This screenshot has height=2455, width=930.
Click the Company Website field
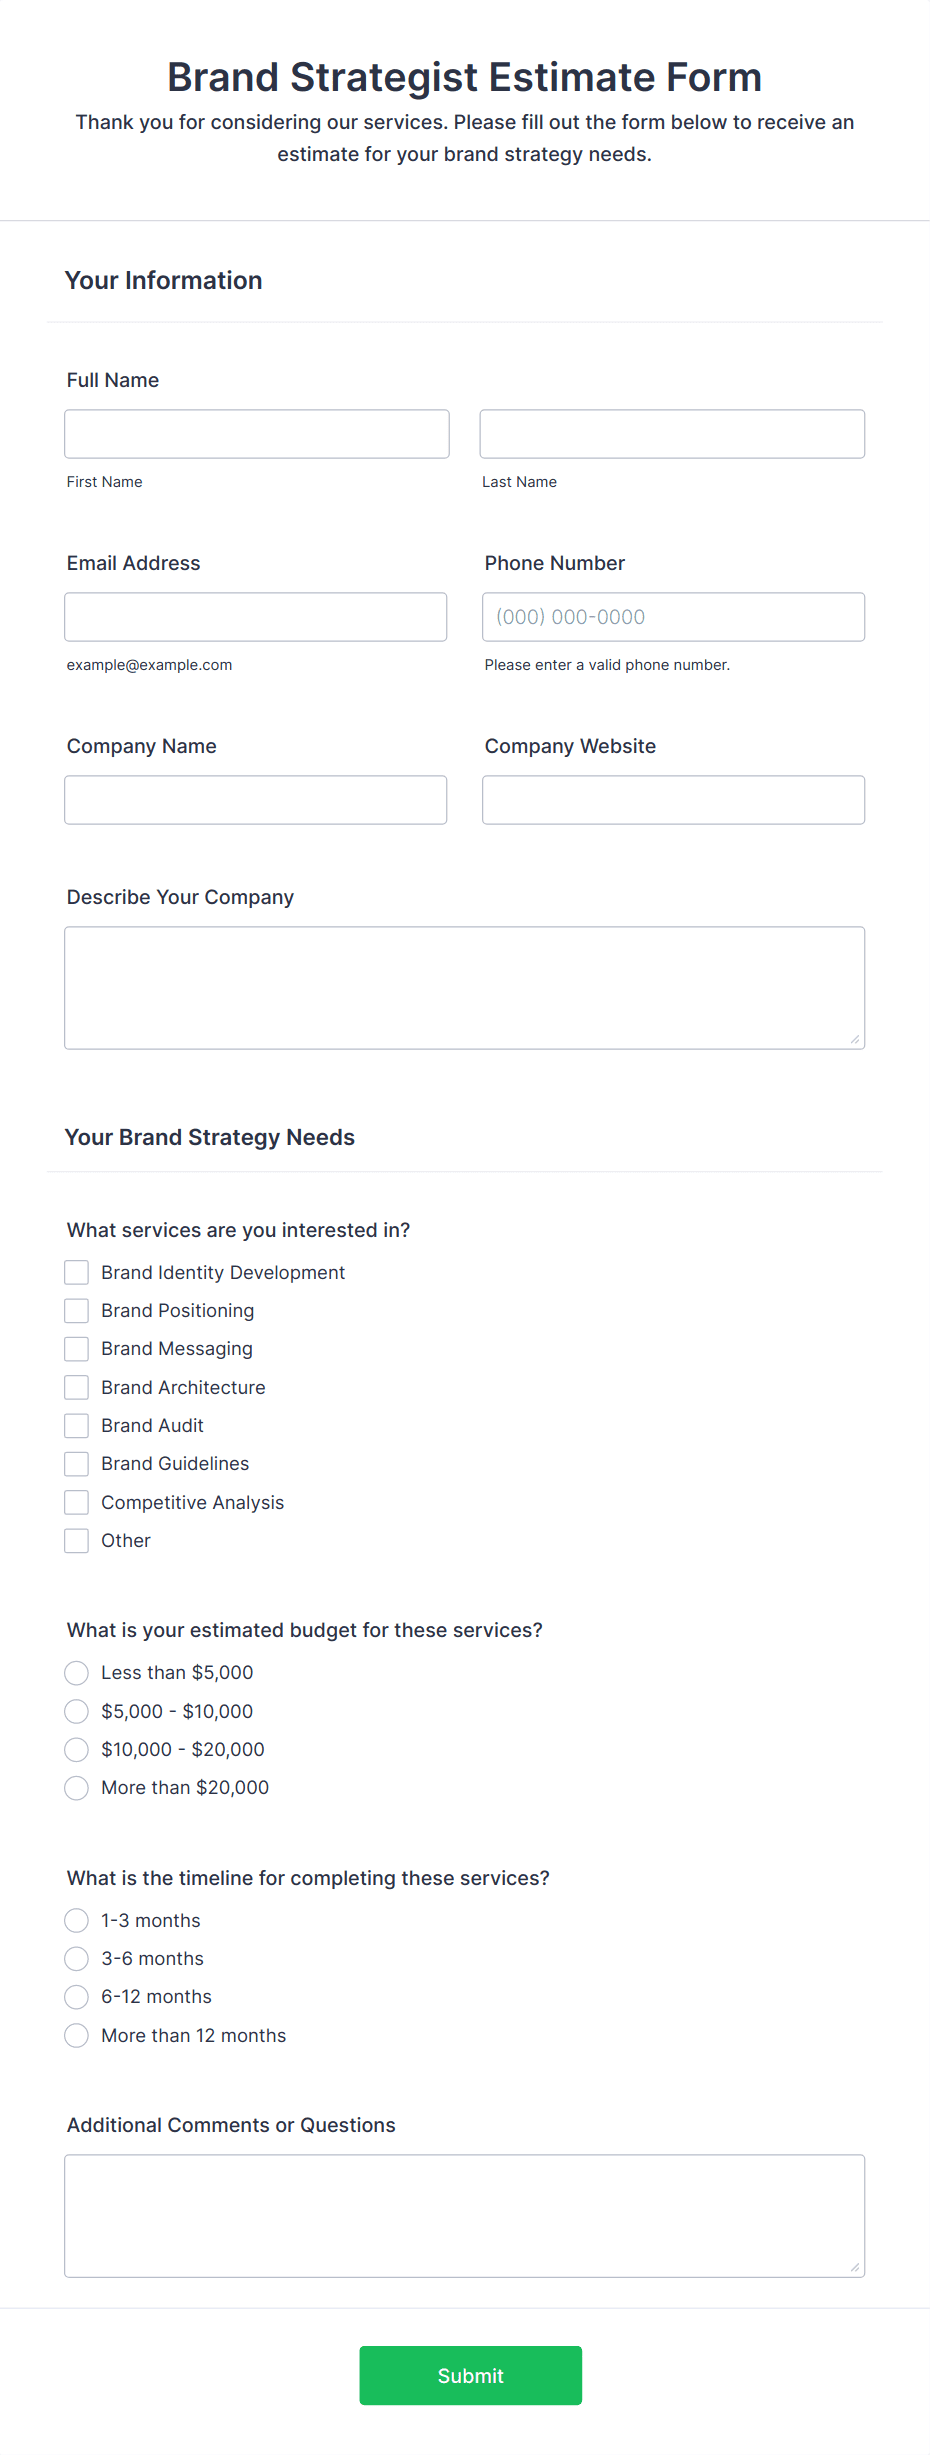tap(673, 800)
